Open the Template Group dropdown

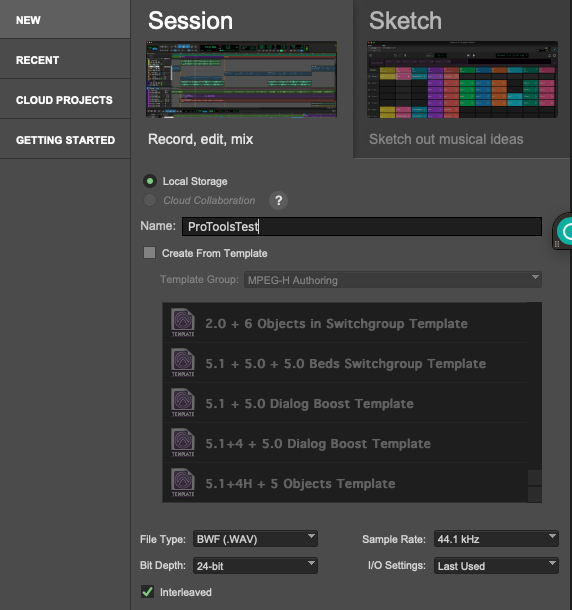(x=393, y=280)
